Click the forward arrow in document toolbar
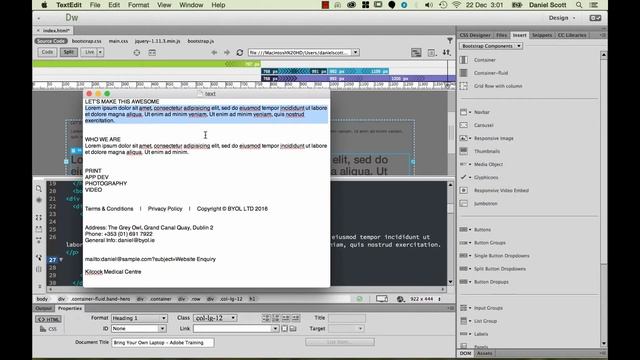The image size is (640, 360). coord(227,53)
